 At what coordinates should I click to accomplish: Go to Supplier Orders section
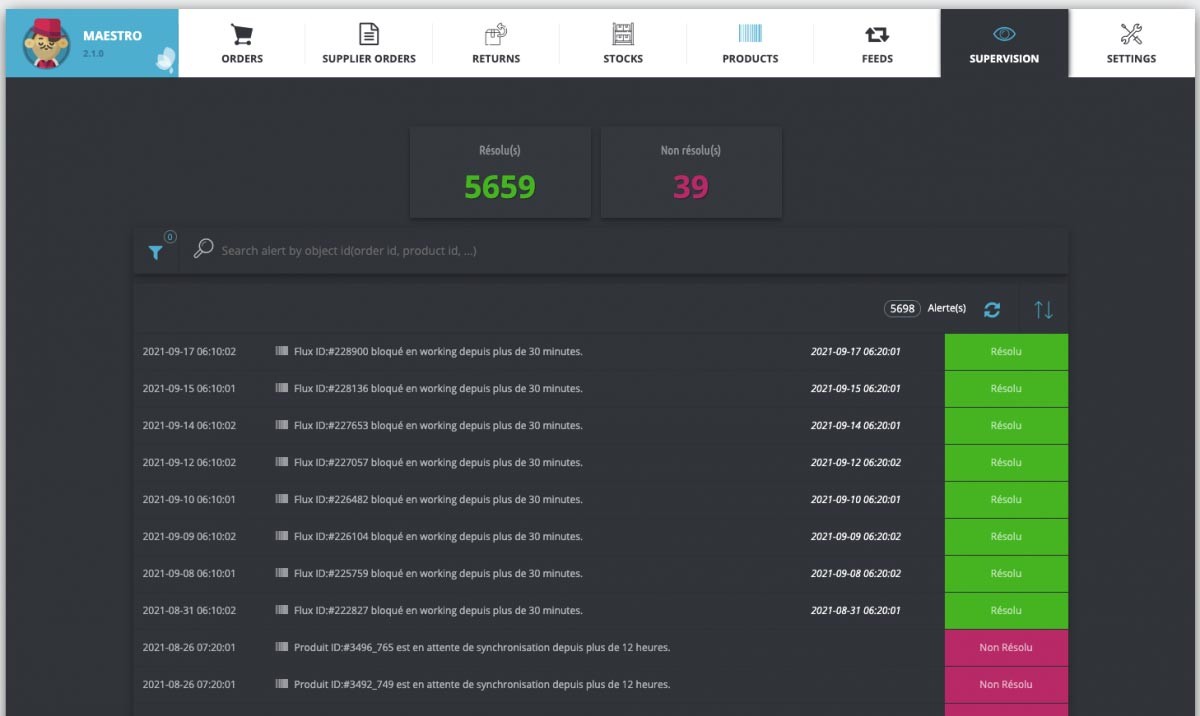pyautogui.click(x=369, y=44)
